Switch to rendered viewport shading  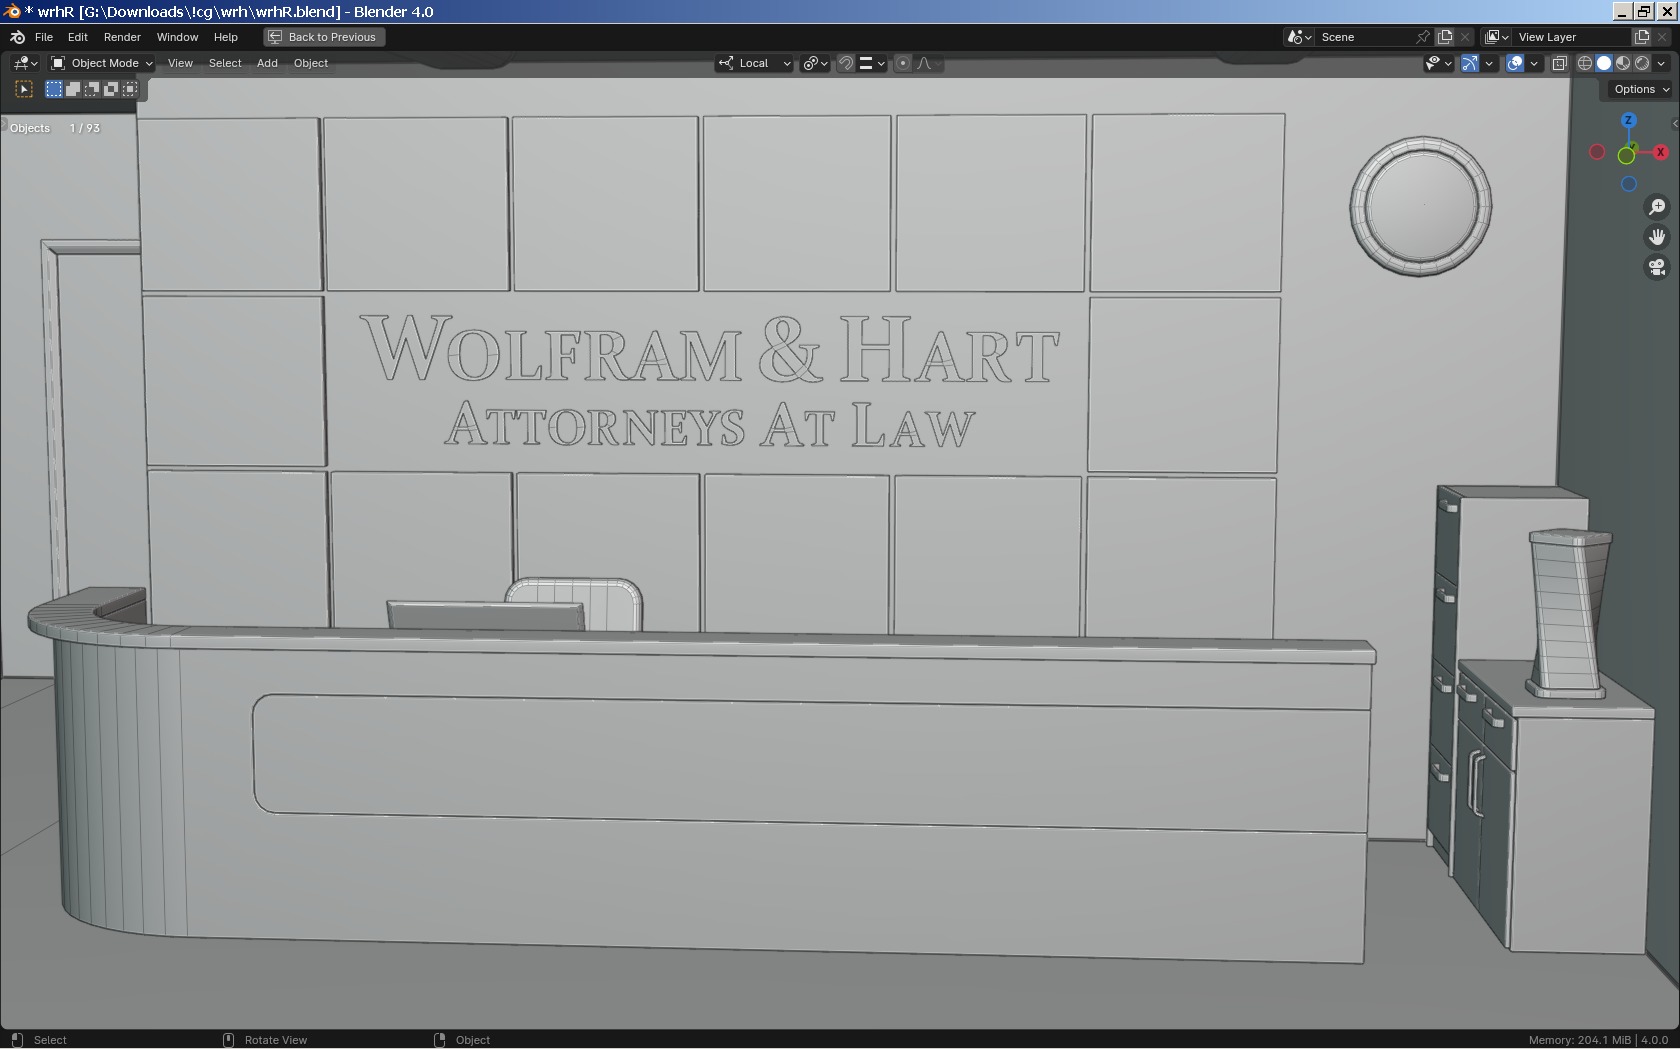pos(1642,63)
